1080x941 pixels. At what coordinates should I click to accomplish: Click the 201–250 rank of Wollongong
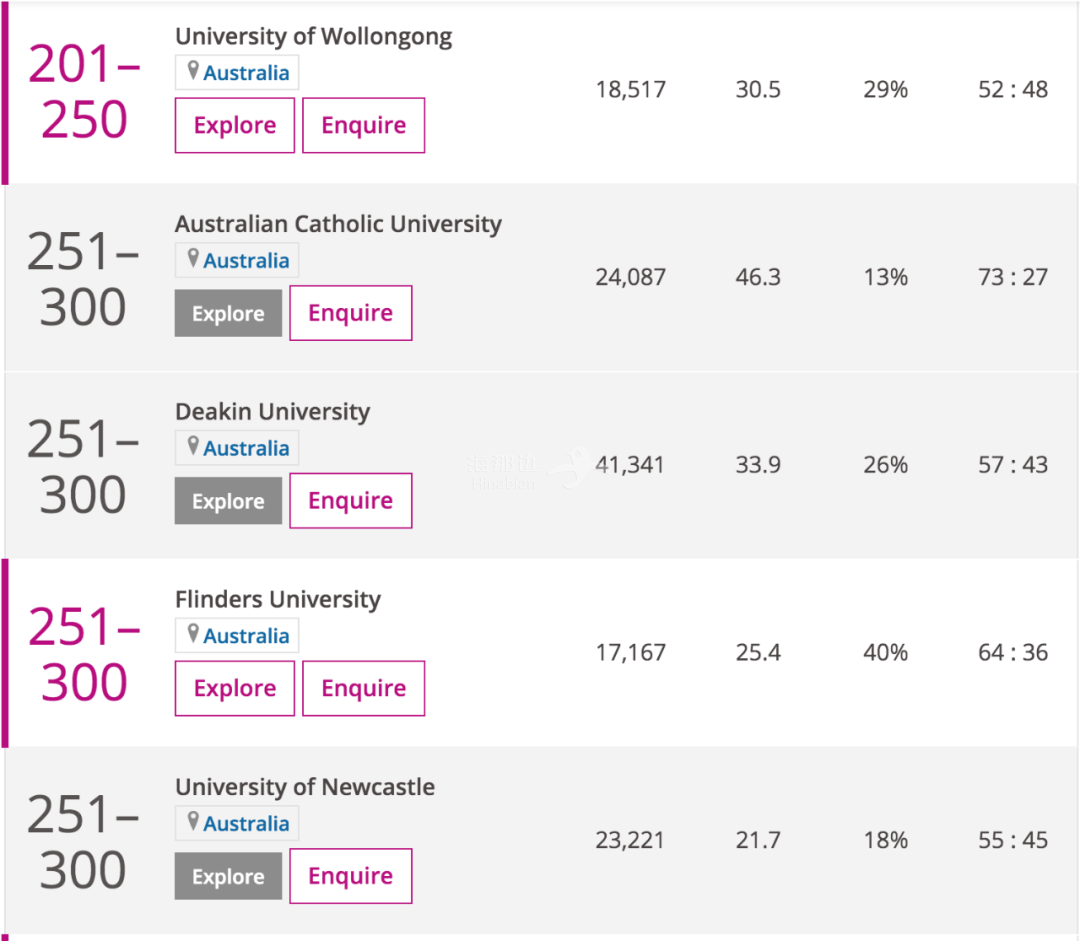[x=84, y=92]
